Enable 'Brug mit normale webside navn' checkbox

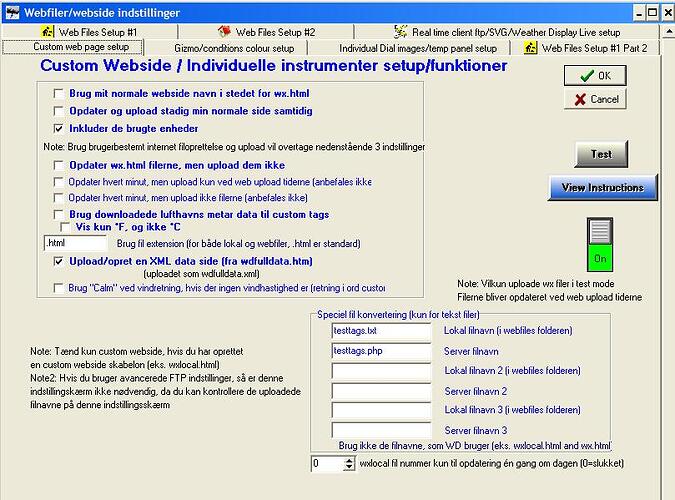(58, 93)
